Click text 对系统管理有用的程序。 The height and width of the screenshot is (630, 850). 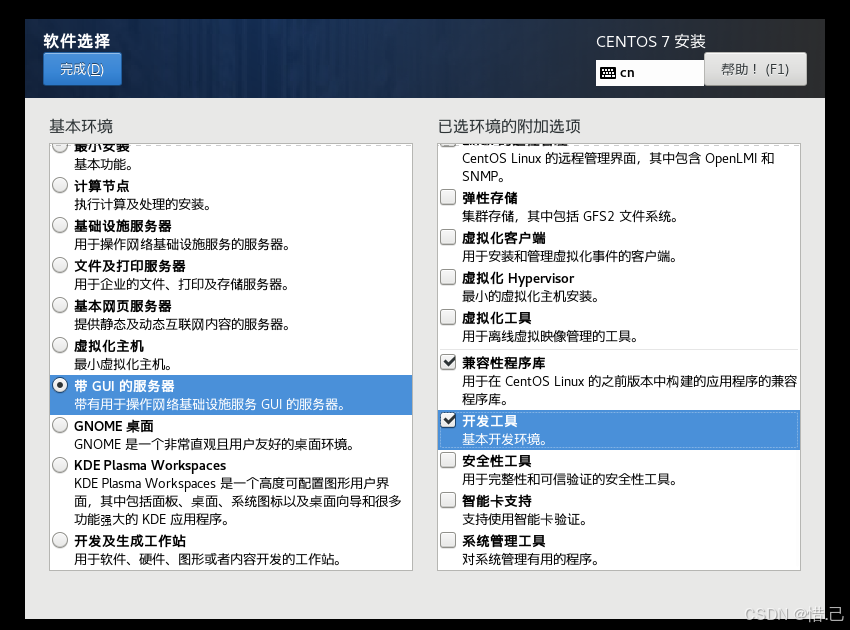click(530, 560)
